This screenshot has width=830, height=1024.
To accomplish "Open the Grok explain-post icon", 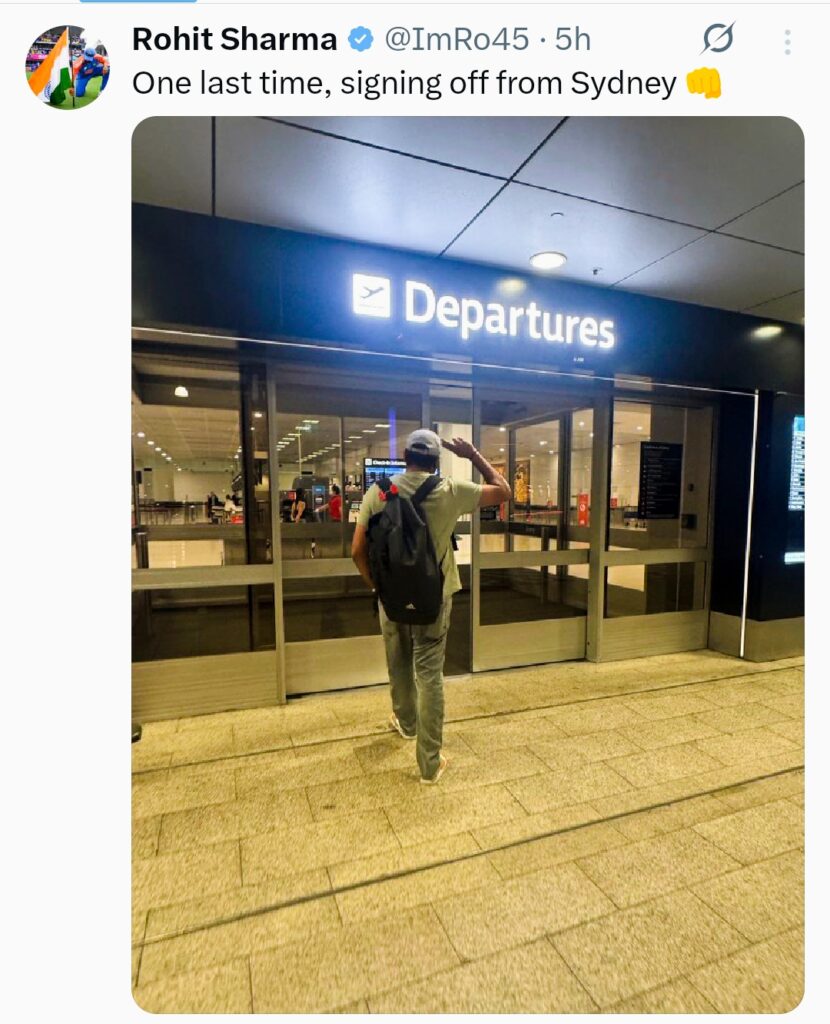I will 718,39.
